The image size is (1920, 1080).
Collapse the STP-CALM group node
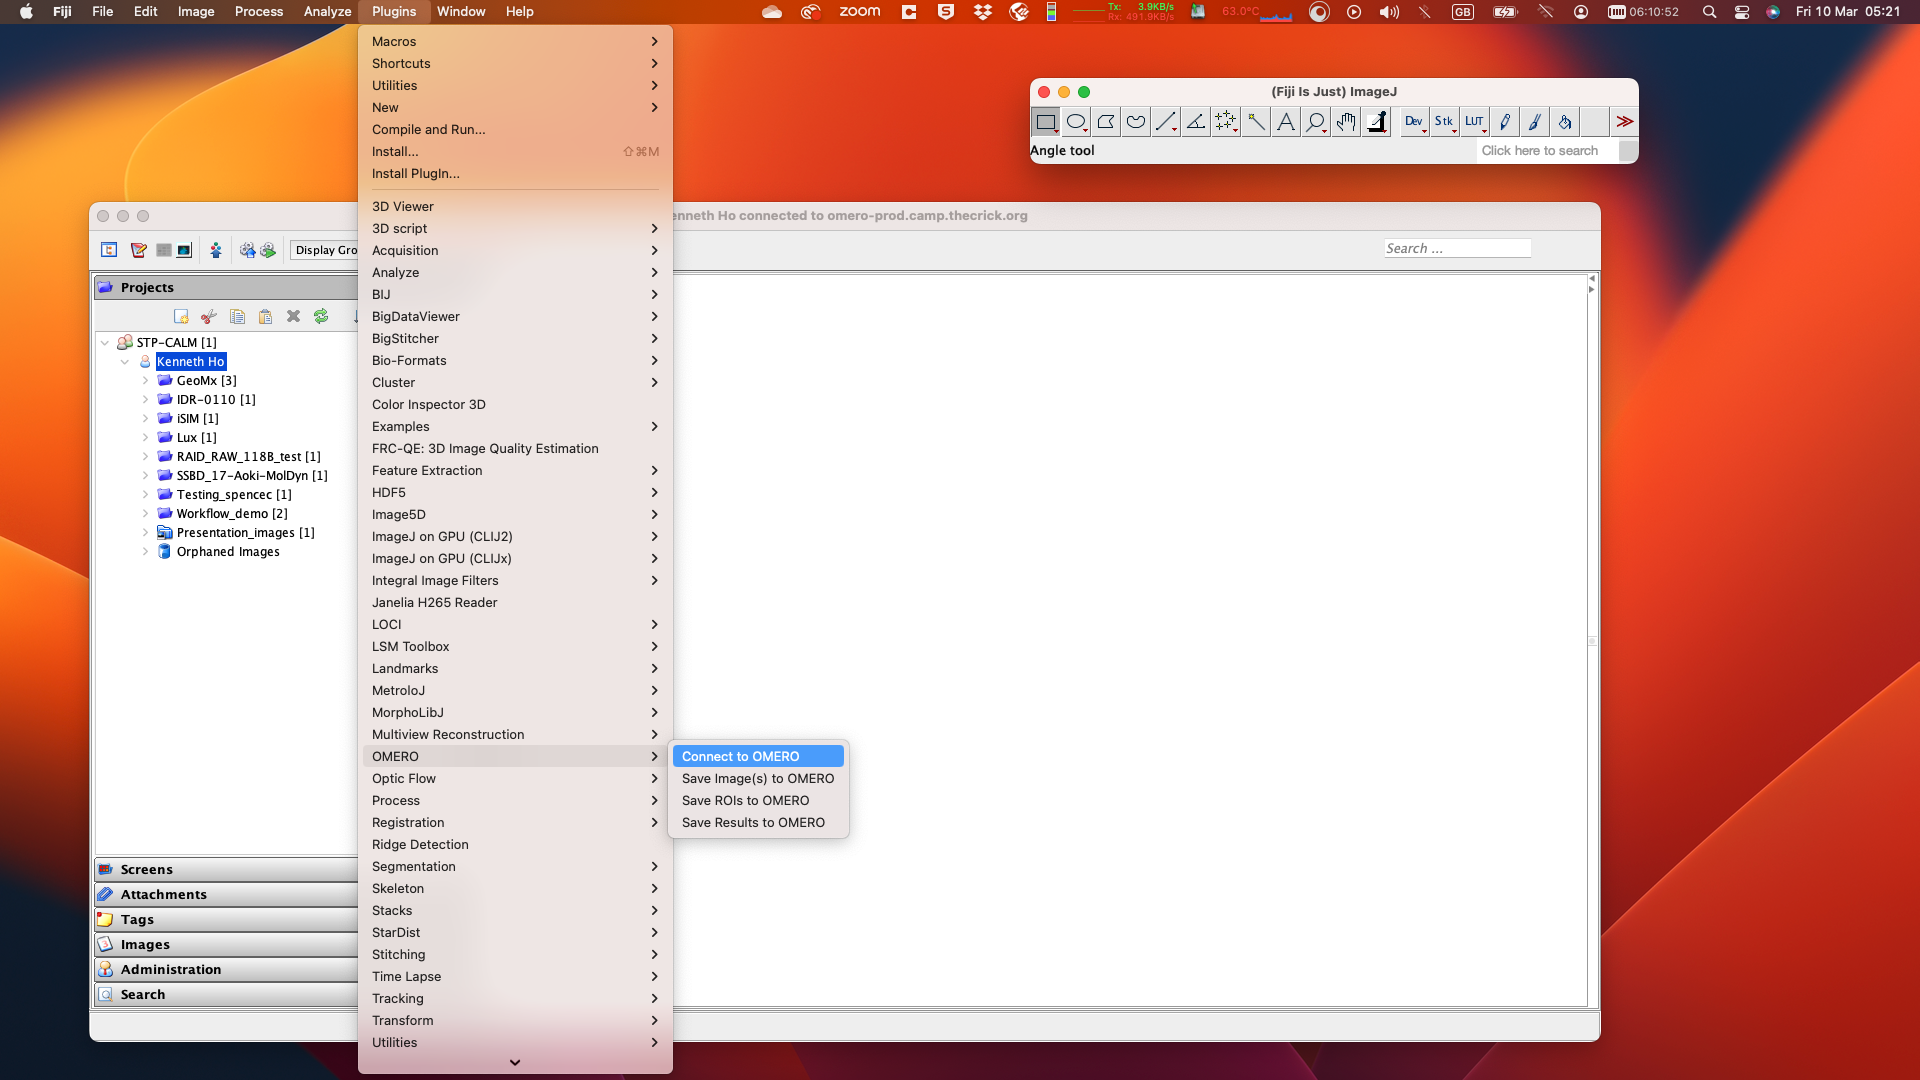coord(105,343)
